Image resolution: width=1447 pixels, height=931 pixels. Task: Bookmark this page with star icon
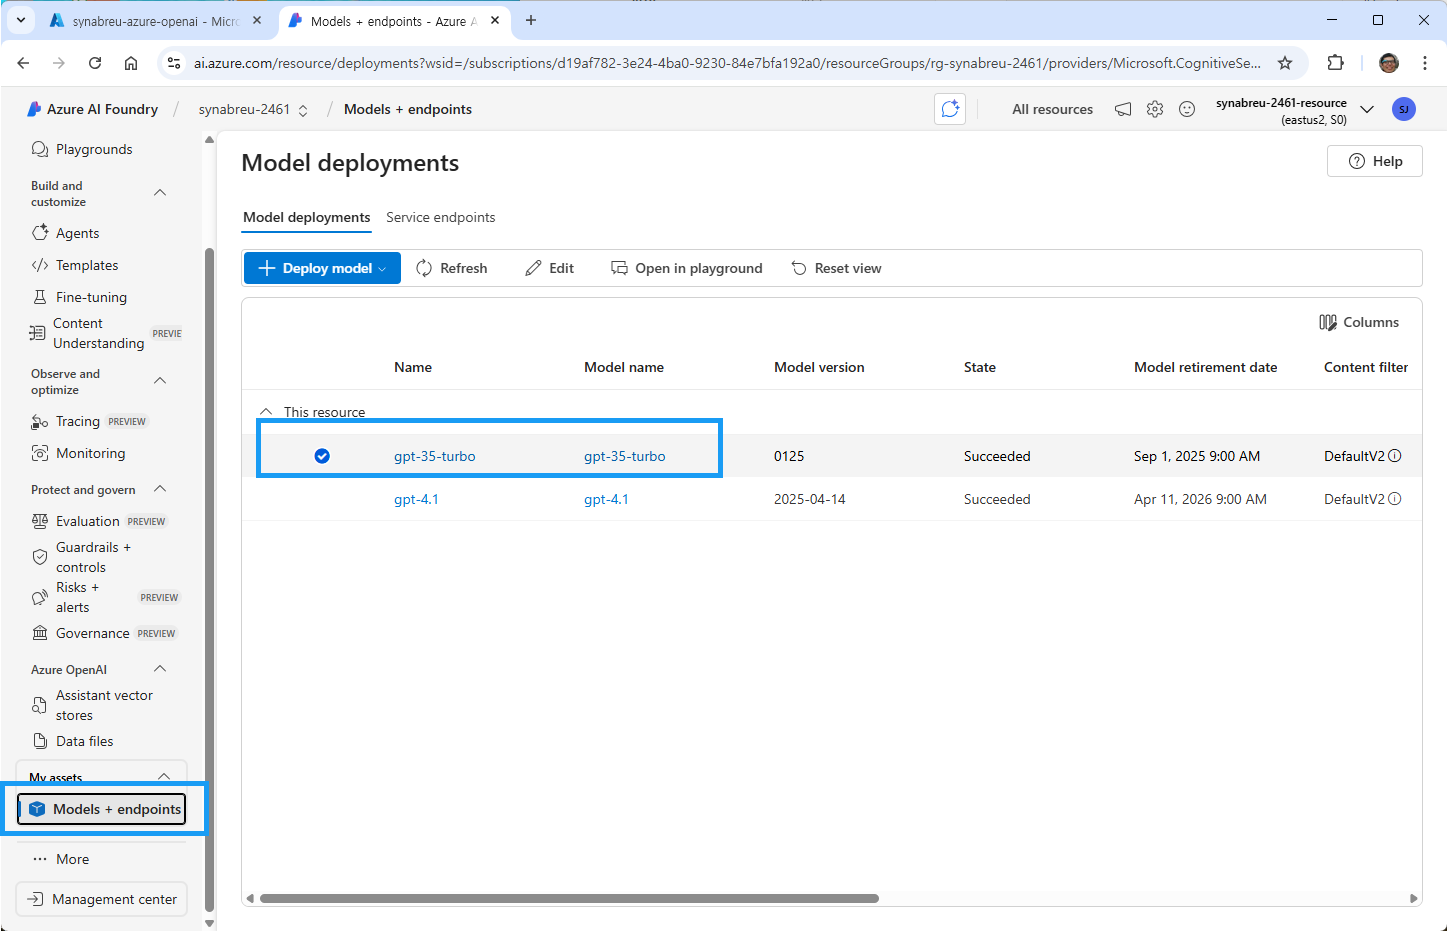(x=1285, y=63)
